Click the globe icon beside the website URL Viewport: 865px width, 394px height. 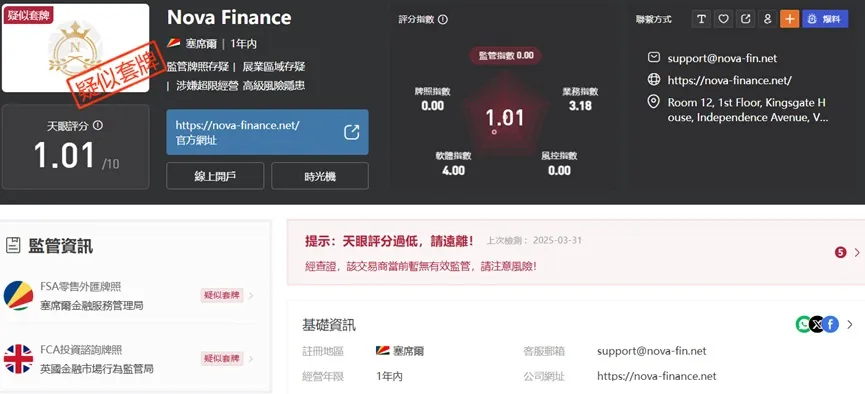point(654,80)
